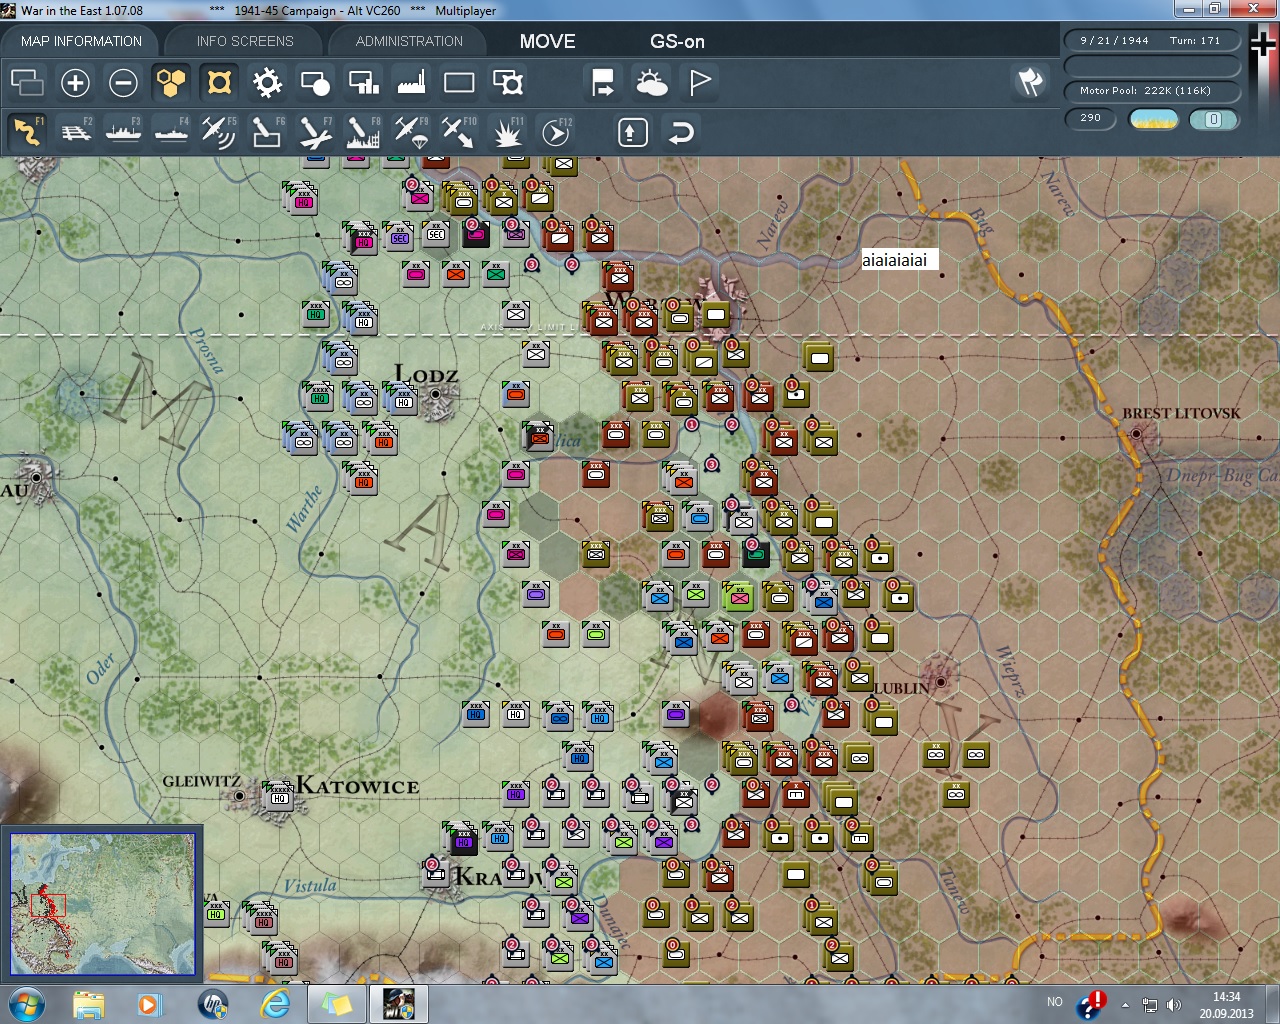1280x1024 pixels.
Task: Click the GS-on status label
Action: 677,41
